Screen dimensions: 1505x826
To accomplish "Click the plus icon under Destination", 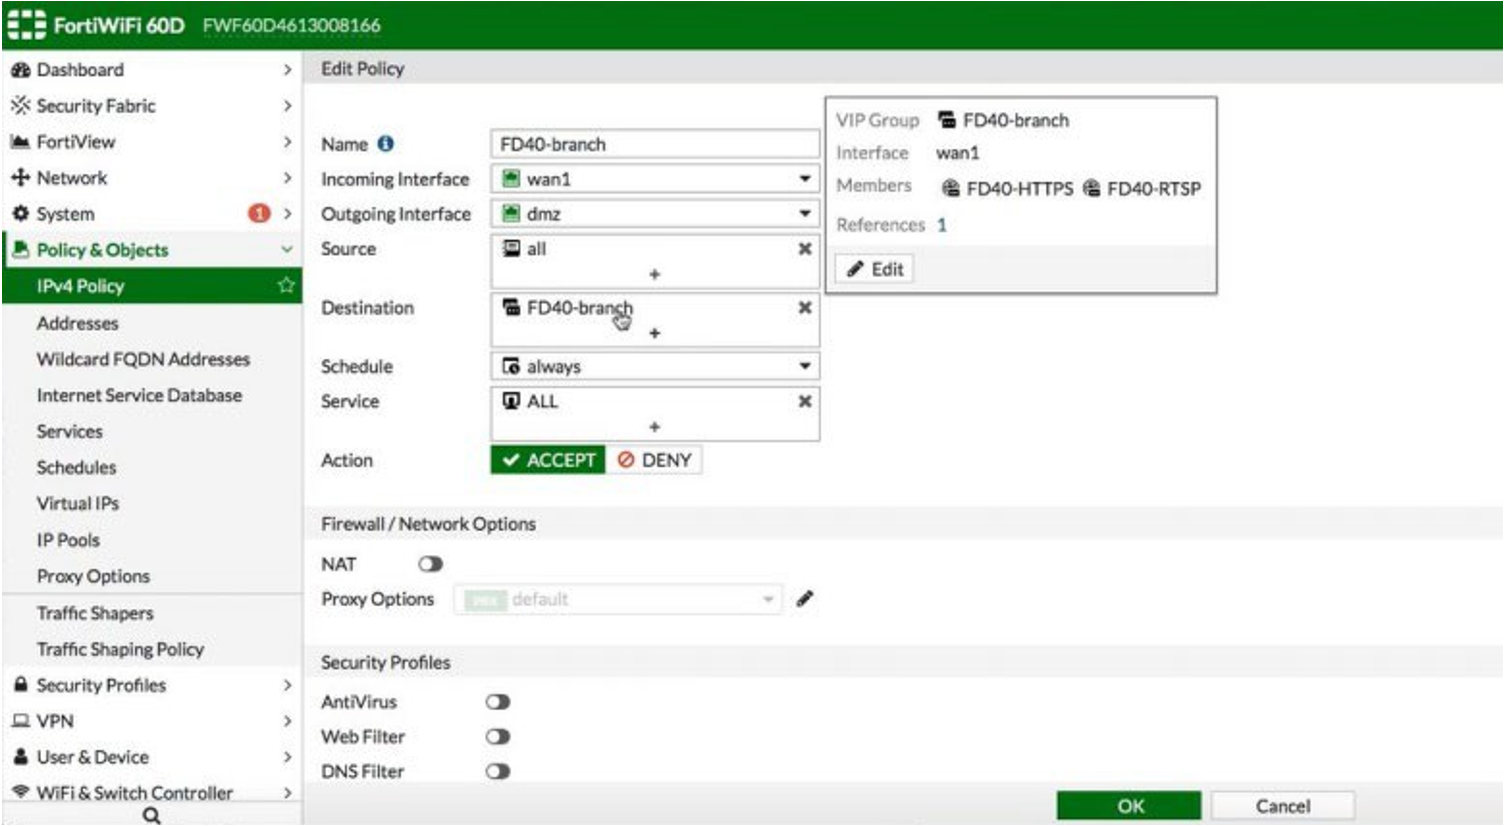I will pos(655,331).
